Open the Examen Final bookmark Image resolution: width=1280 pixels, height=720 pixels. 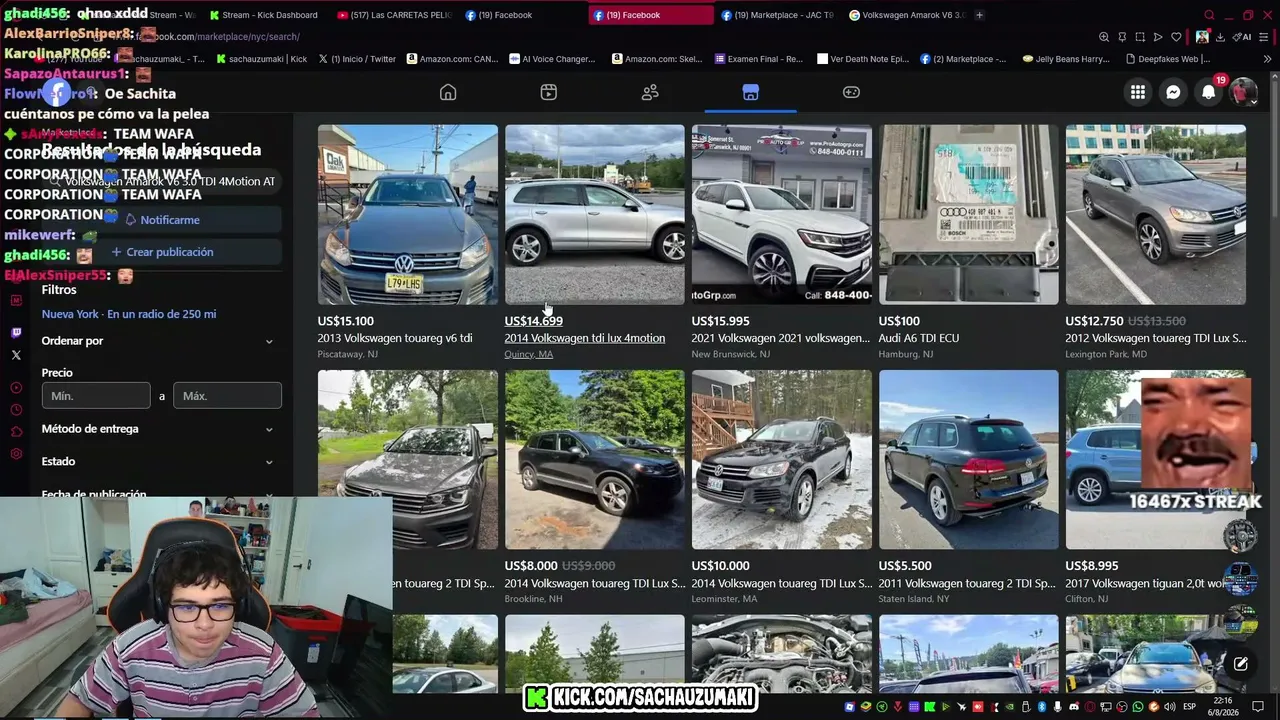pos(758,59)
